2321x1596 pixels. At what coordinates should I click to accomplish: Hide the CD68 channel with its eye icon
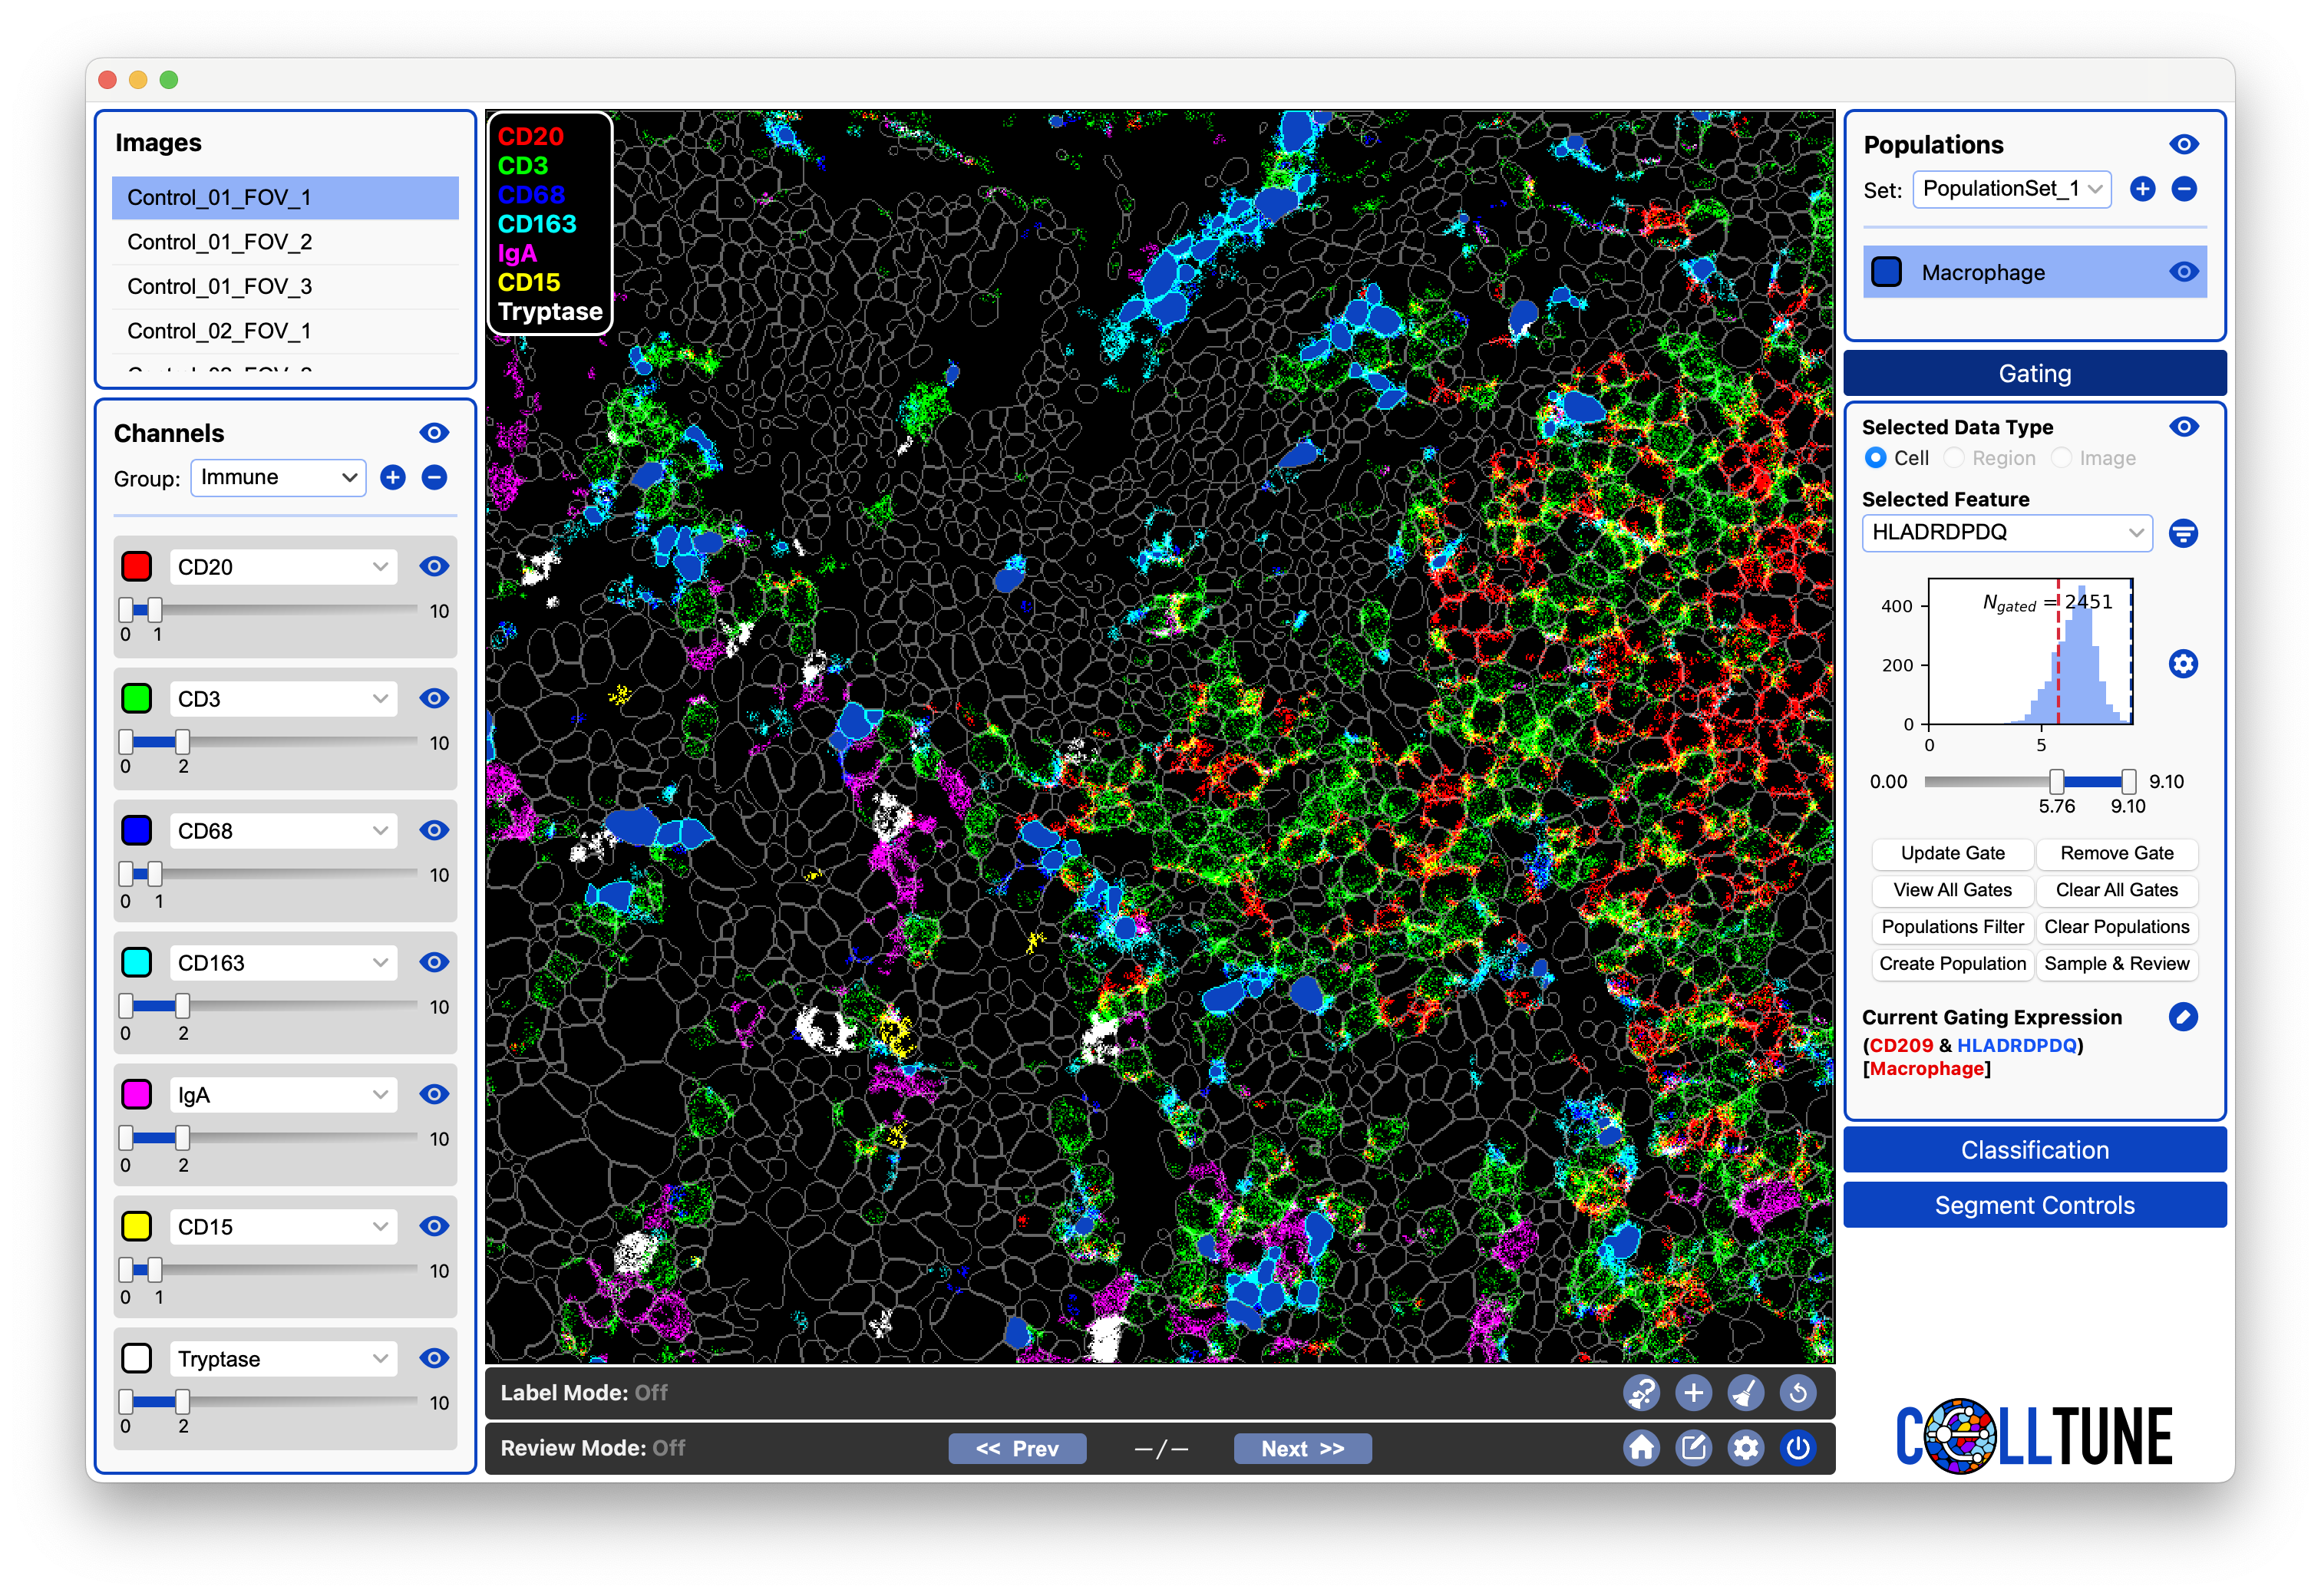click(434, 830)
